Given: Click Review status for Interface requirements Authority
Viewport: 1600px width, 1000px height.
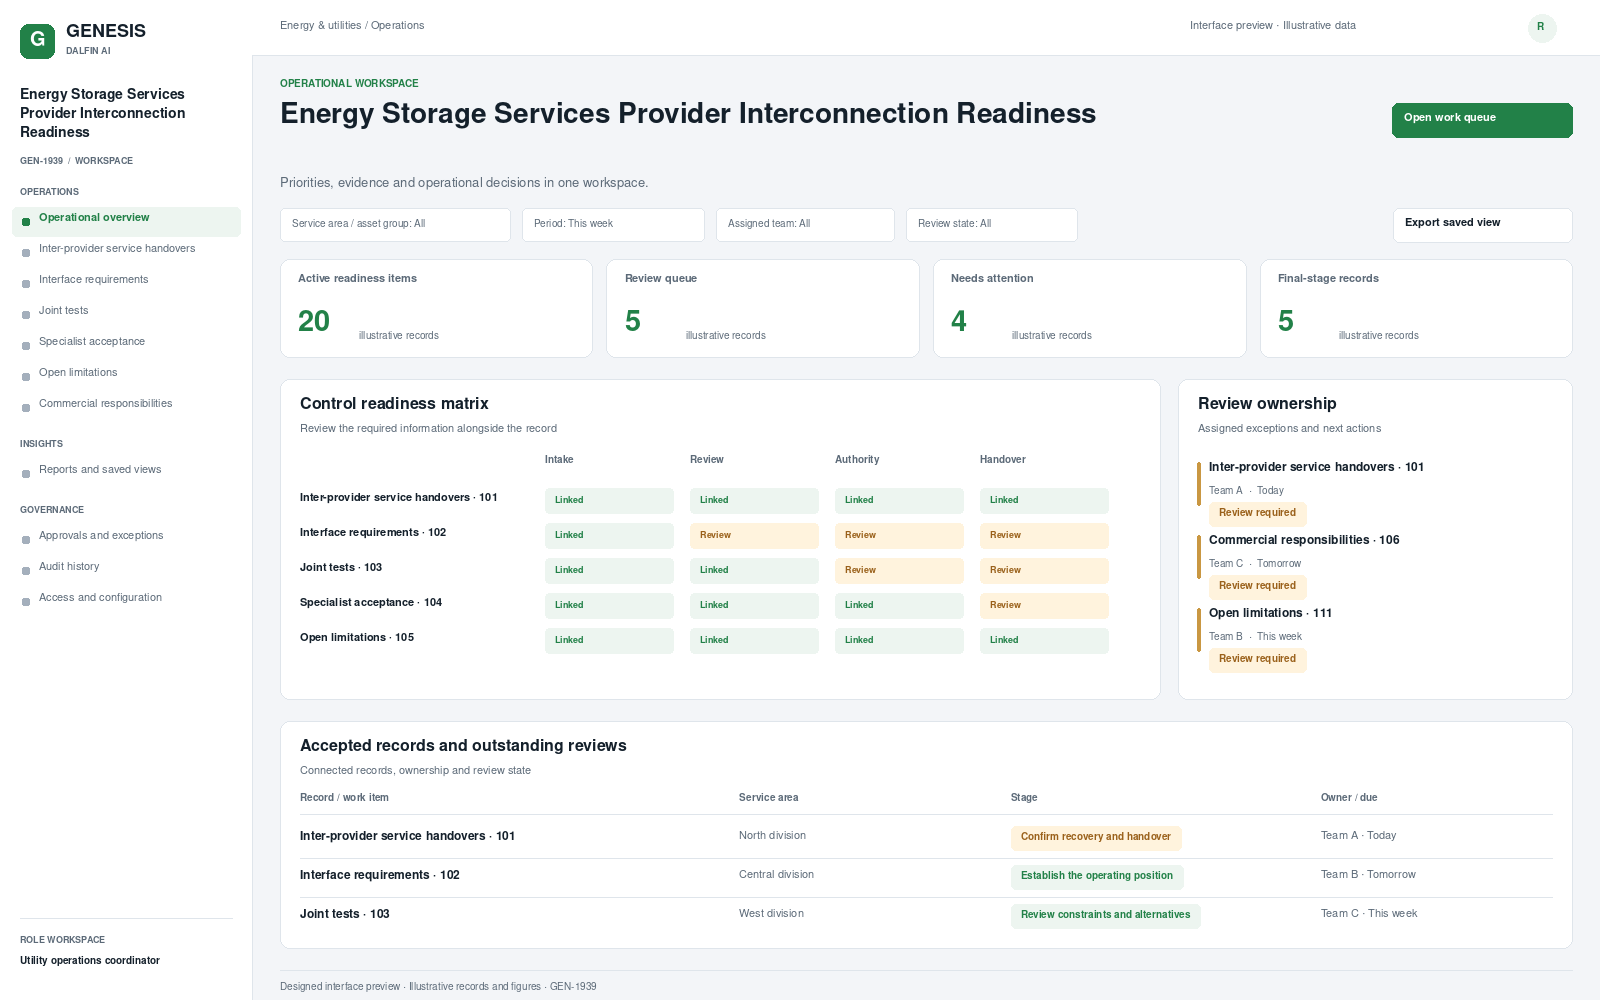Looking at the screenshot, I should click(899, 536).
